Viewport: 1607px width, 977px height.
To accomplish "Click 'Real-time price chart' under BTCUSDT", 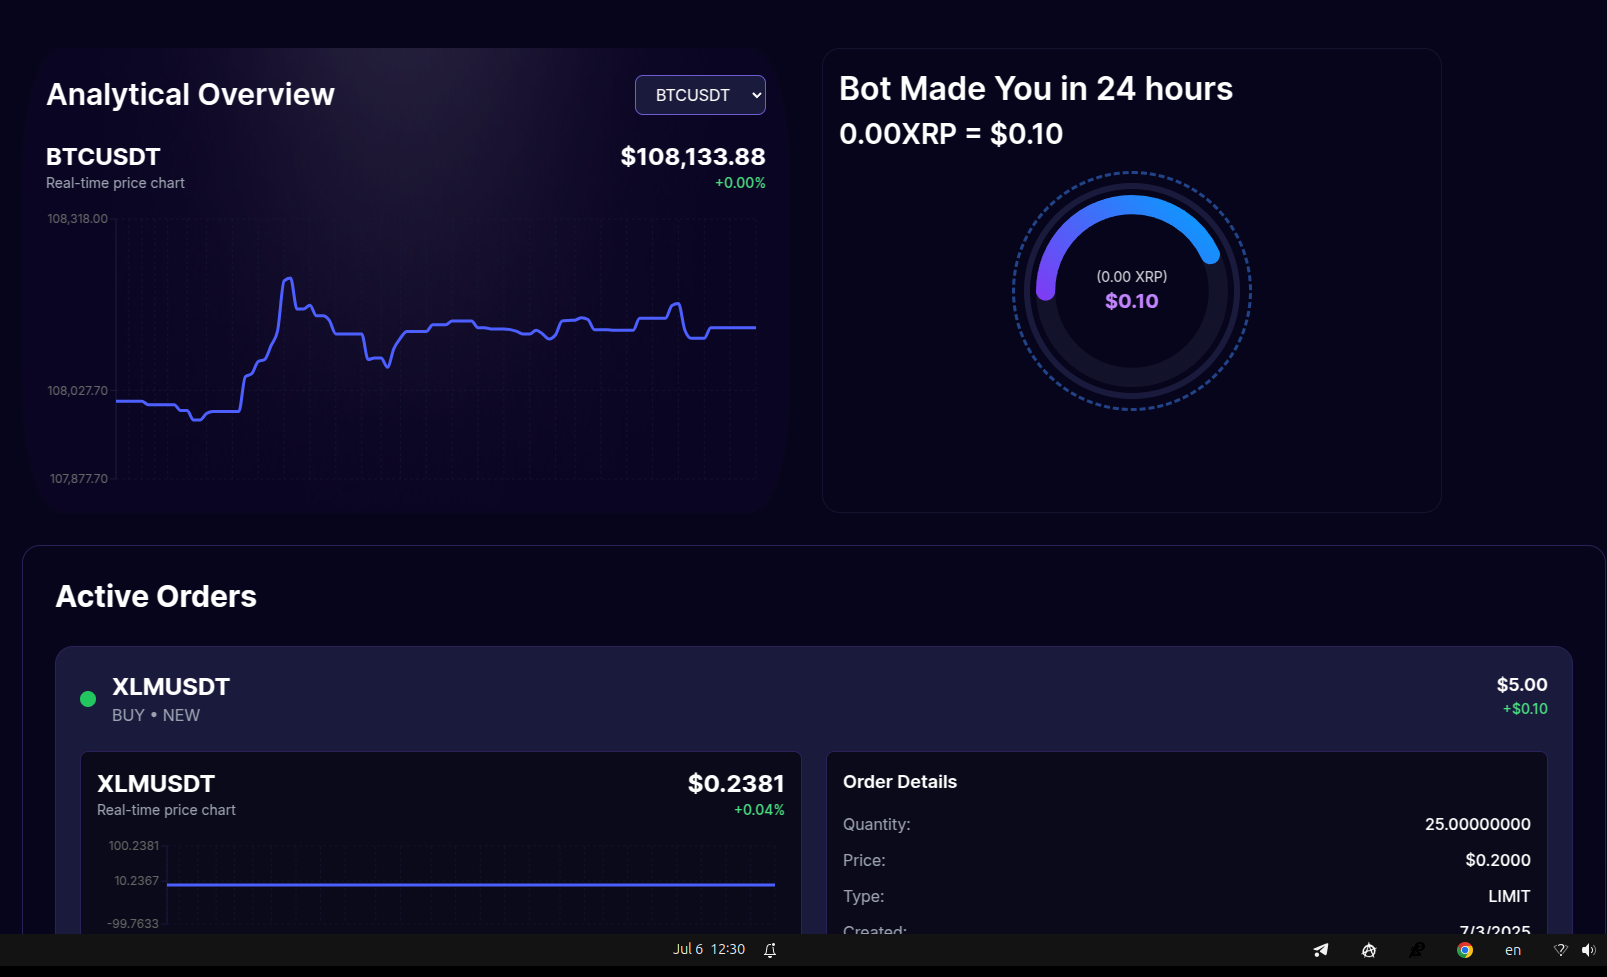I will 115,183.
